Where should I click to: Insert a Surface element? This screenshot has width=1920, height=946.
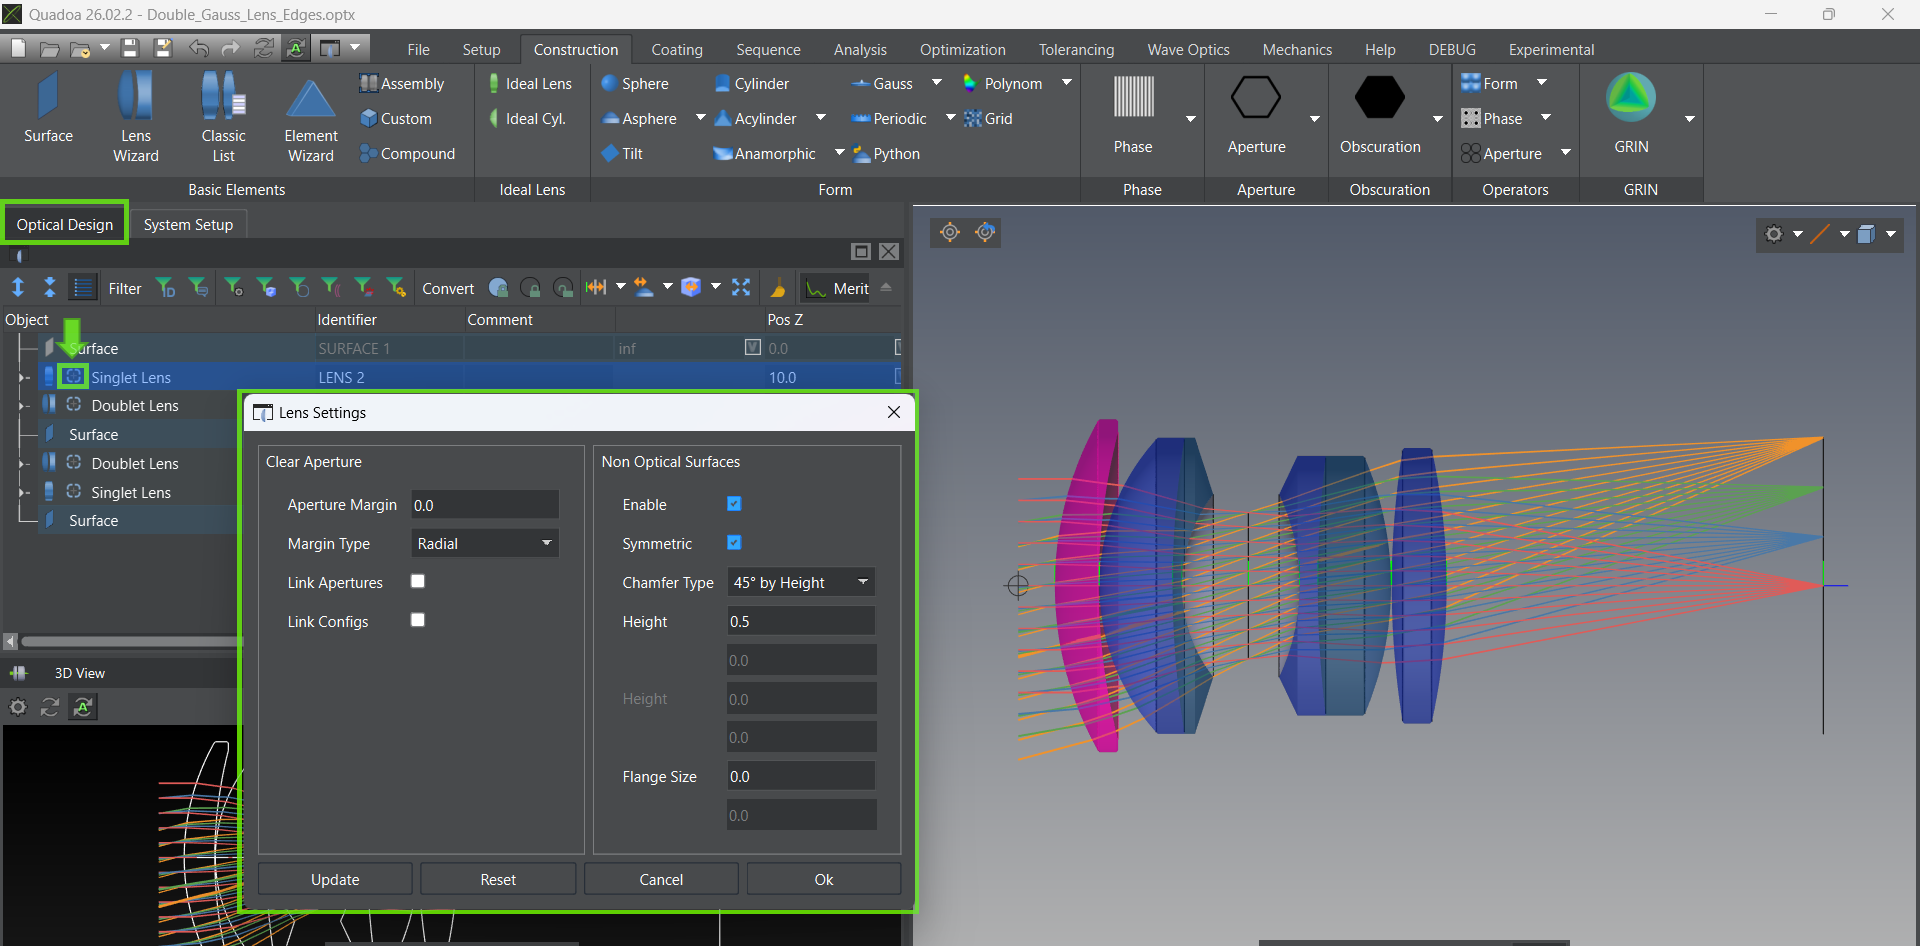pyautogui.click(x=47, y=115)
